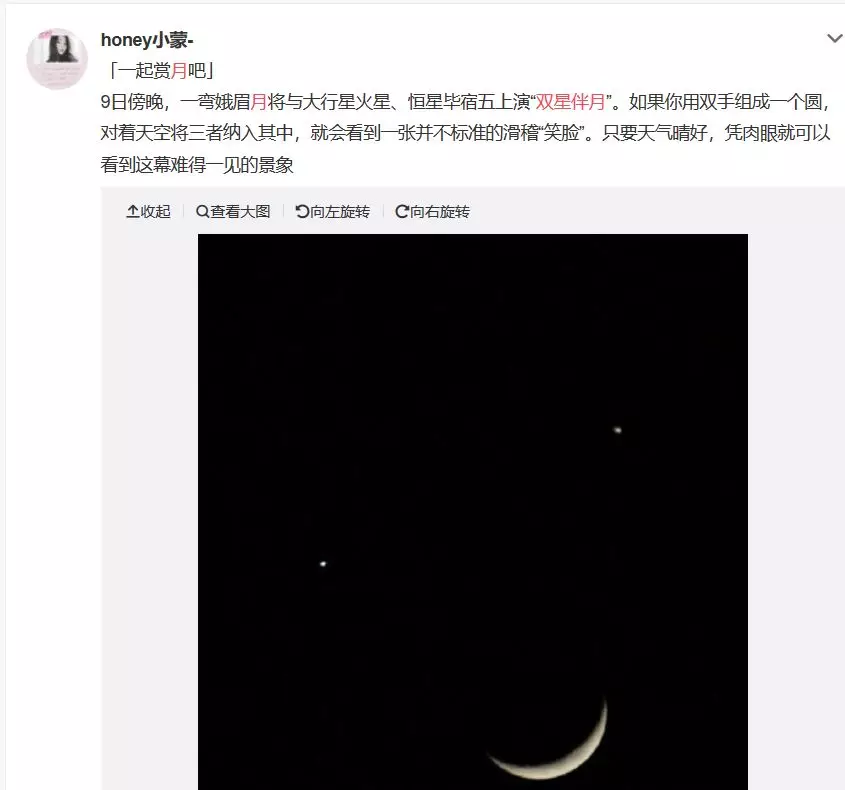This screenshot has width=845, height=790.
Task: Click the magnifier icon for 查看大图
Action: [x=202, y=212]
